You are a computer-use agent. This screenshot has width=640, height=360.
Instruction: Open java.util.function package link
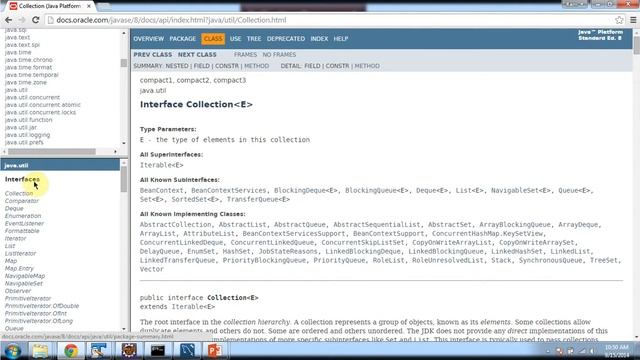29,120
